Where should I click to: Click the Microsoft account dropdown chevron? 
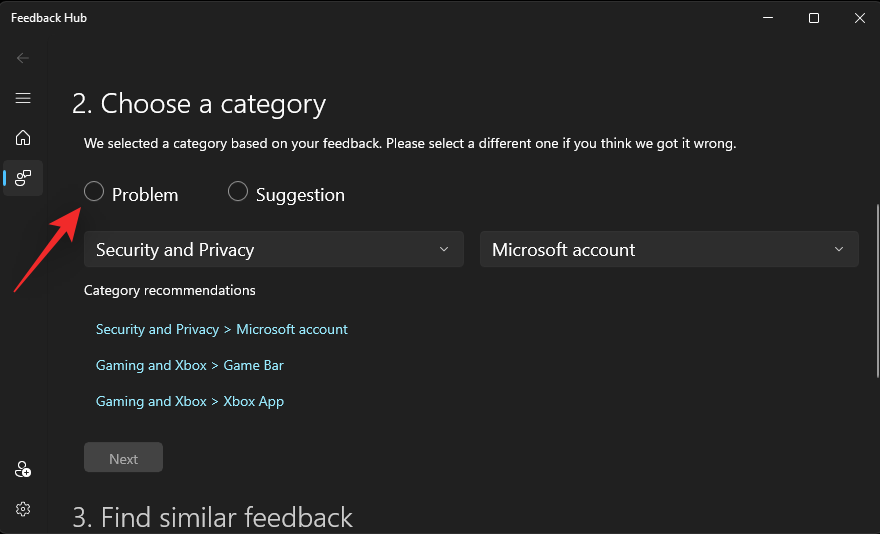coord(840,250)
